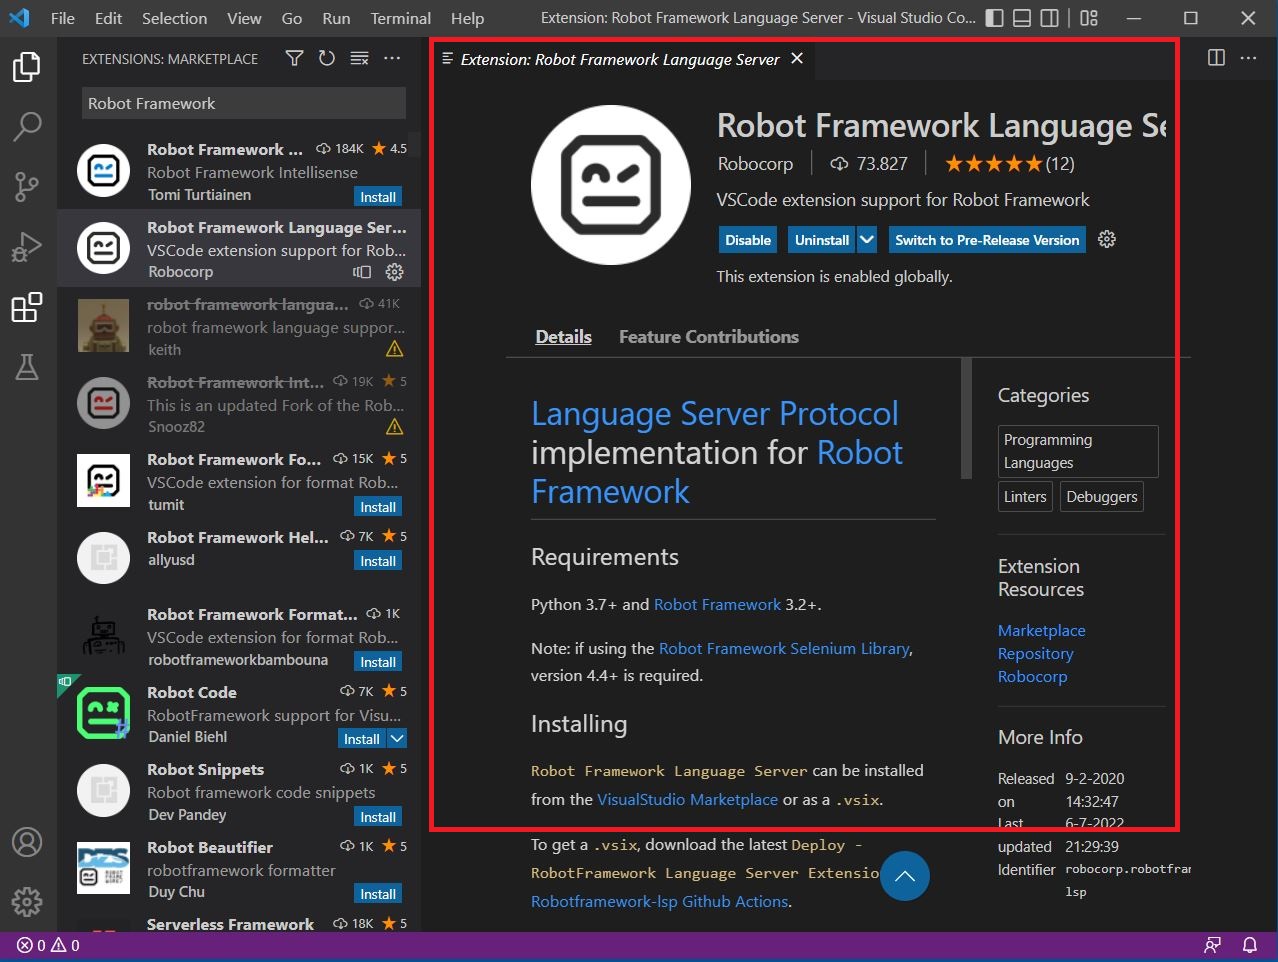Image resolution: width=1278 pixels, height=962 pixels.
Task: Open the Help menu
Action: click(467, 18)
